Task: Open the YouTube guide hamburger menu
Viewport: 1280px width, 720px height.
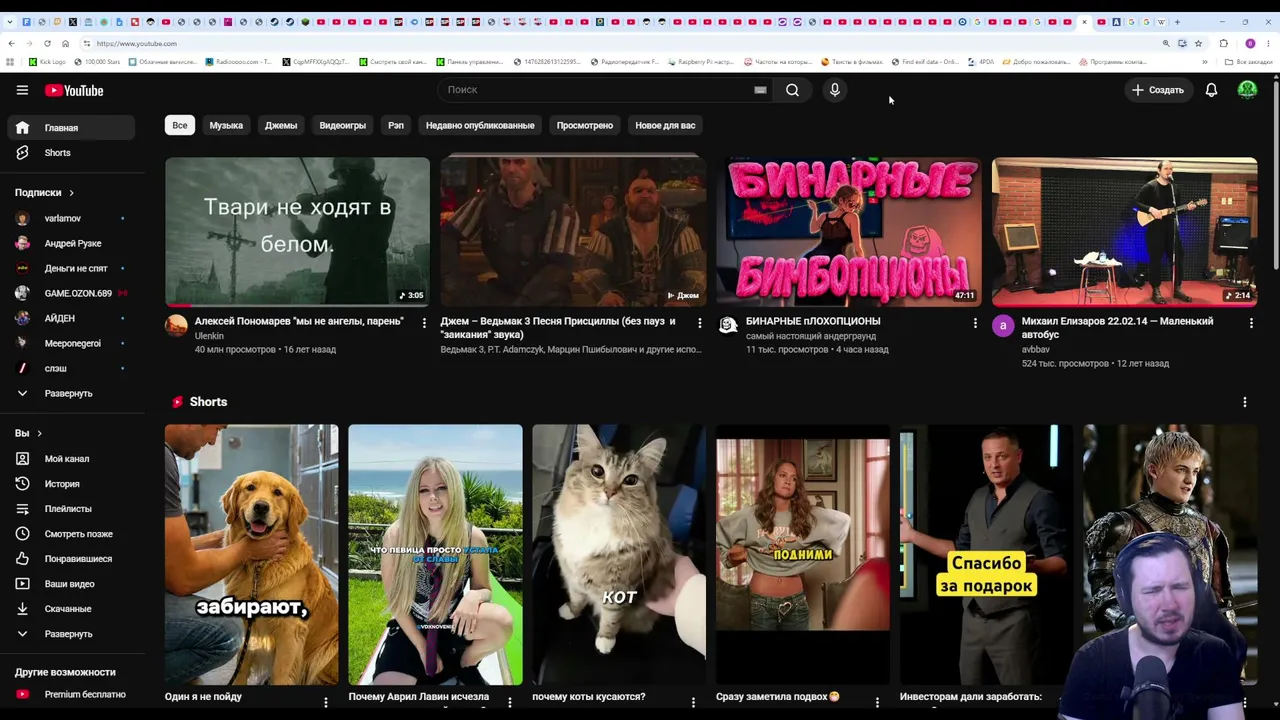Action: click(x=22, y=90)
